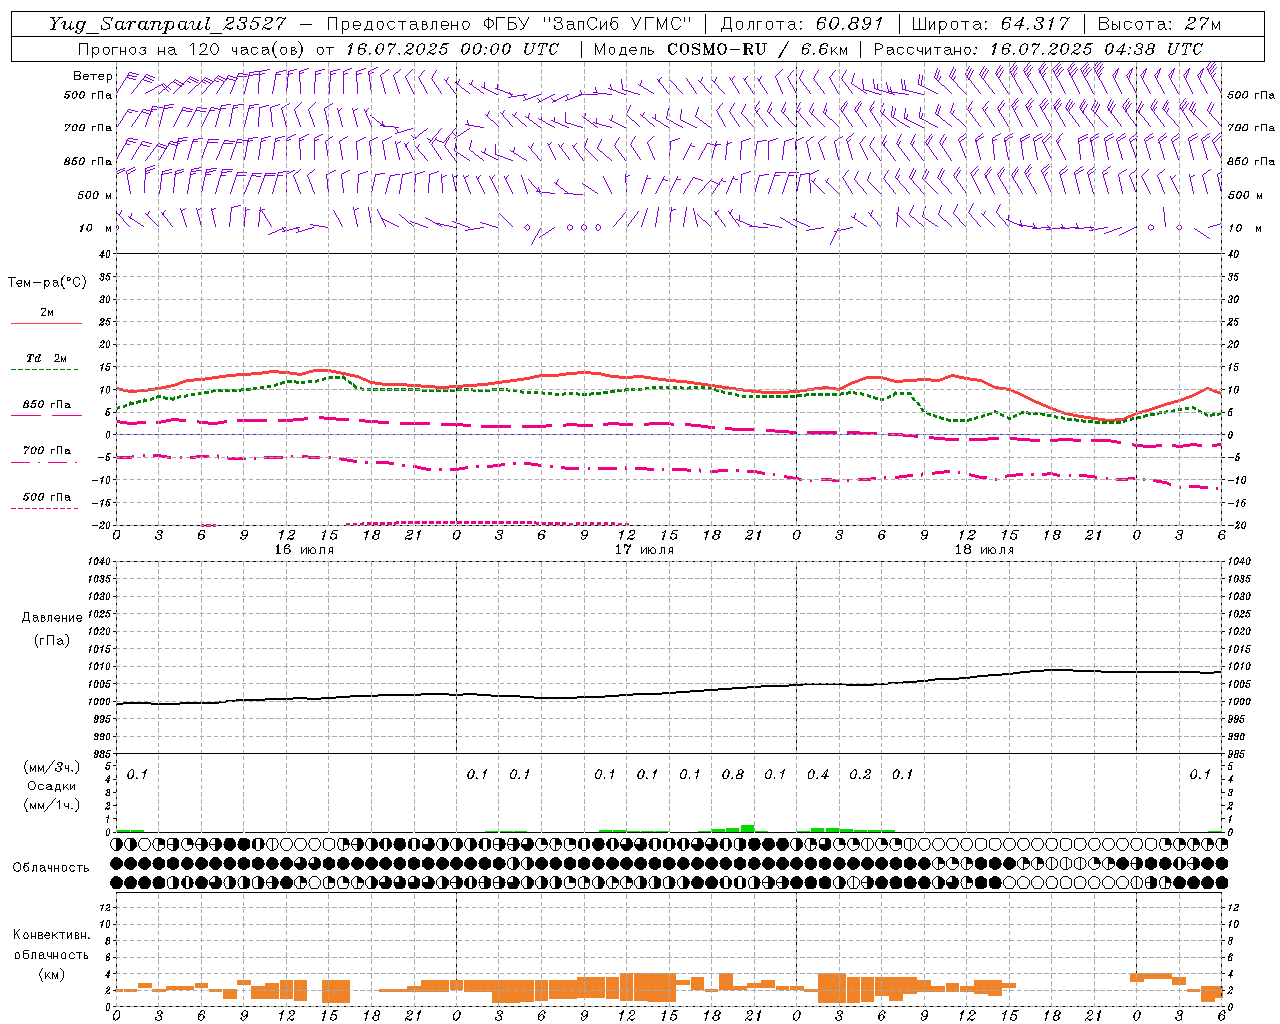This screenshot has height=1024, width=1280.
Task: Click the 18 июля date label
Action: (x=984, y=549)
